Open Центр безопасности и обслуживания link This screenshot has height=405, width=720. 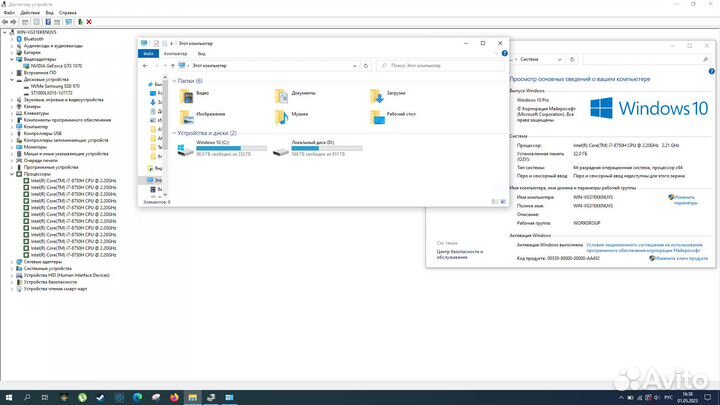point(460,254)
